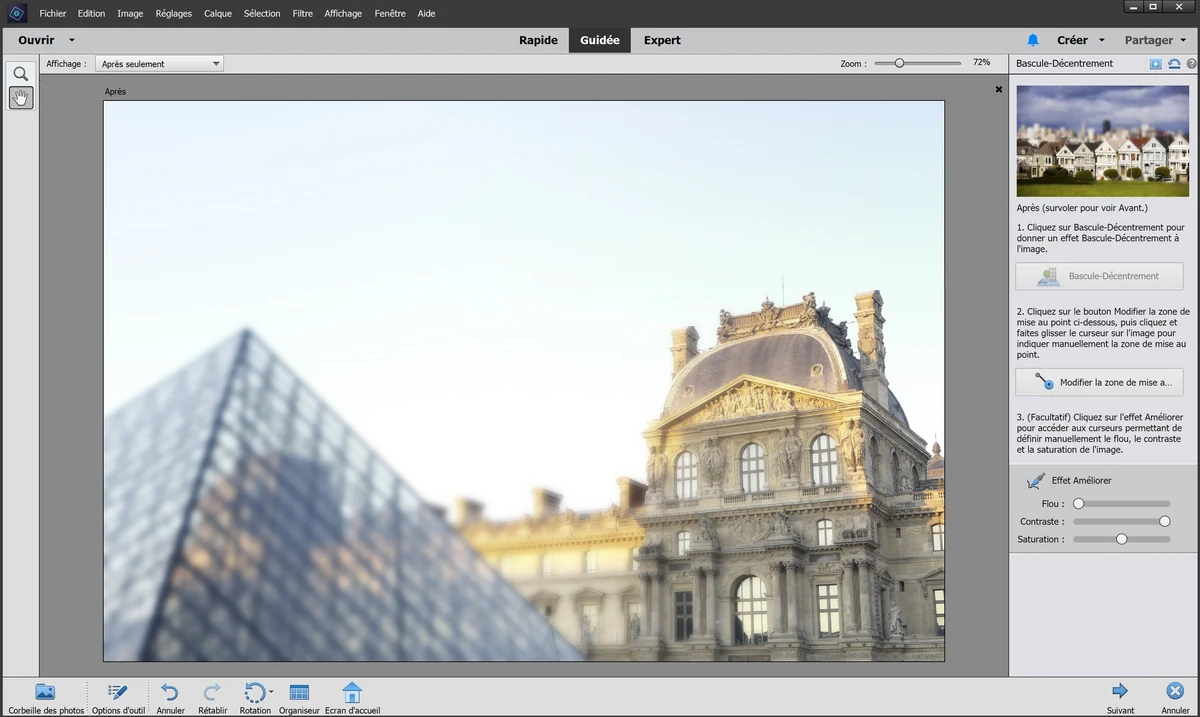Open the Affichage view dropdown
Viewport: 1200px width, 717px height.
[x=159, y=64]
